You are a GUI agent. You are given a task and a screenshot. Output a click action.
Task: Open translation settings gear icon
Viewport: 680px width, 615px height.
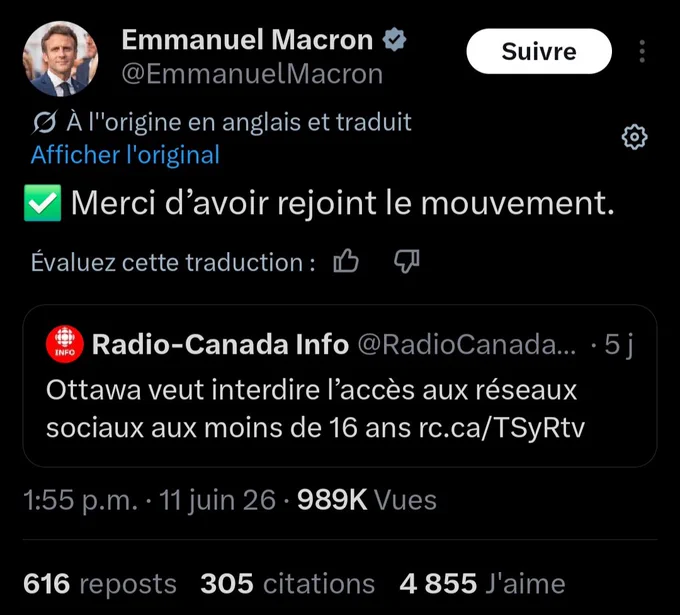click(x=634, y=137)
